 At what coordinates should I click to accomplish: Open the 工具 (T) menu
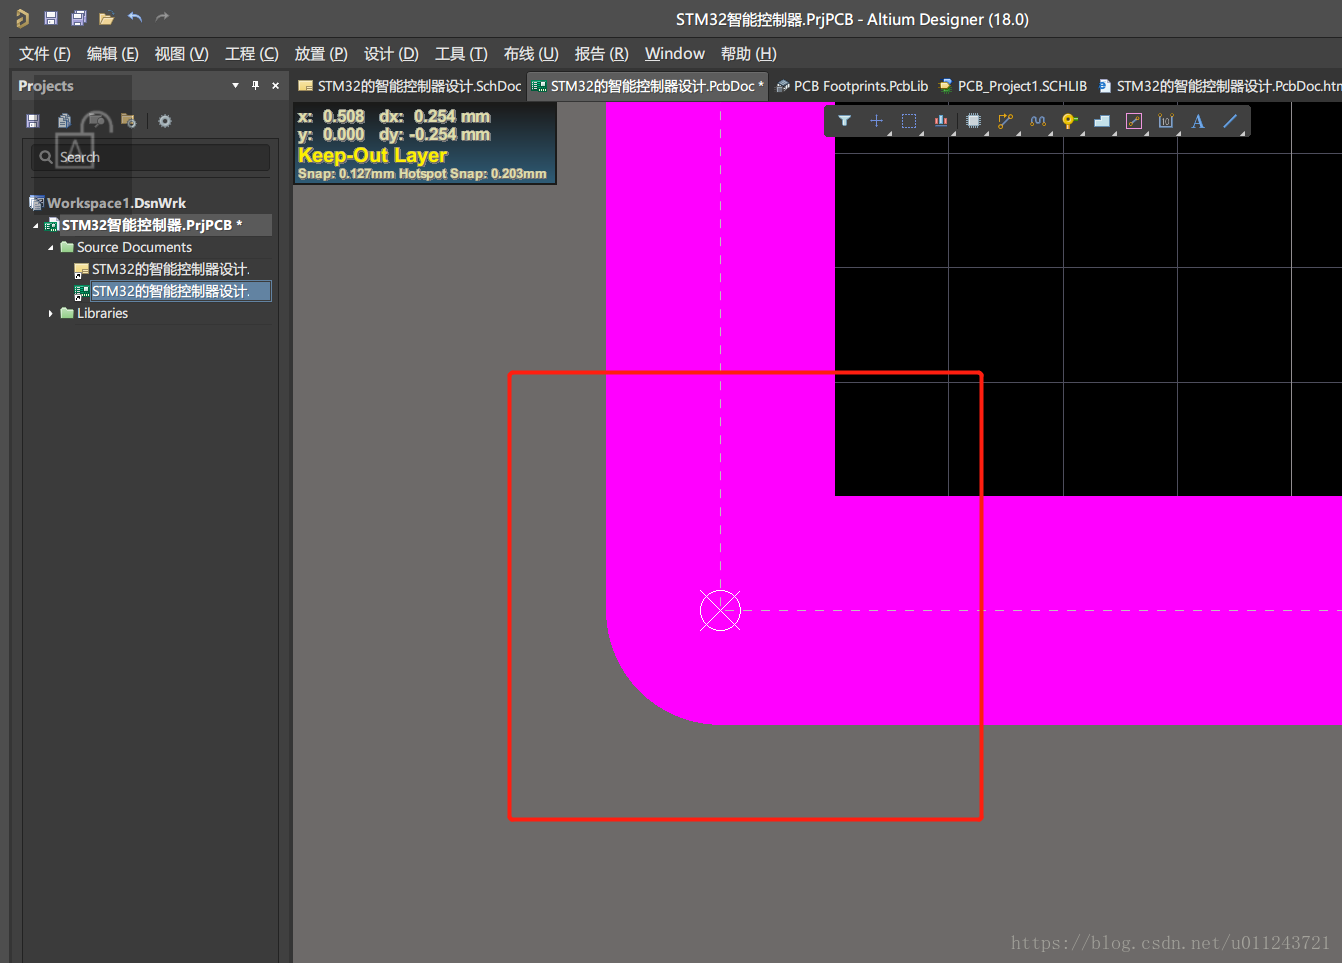(x=461, y=54)
